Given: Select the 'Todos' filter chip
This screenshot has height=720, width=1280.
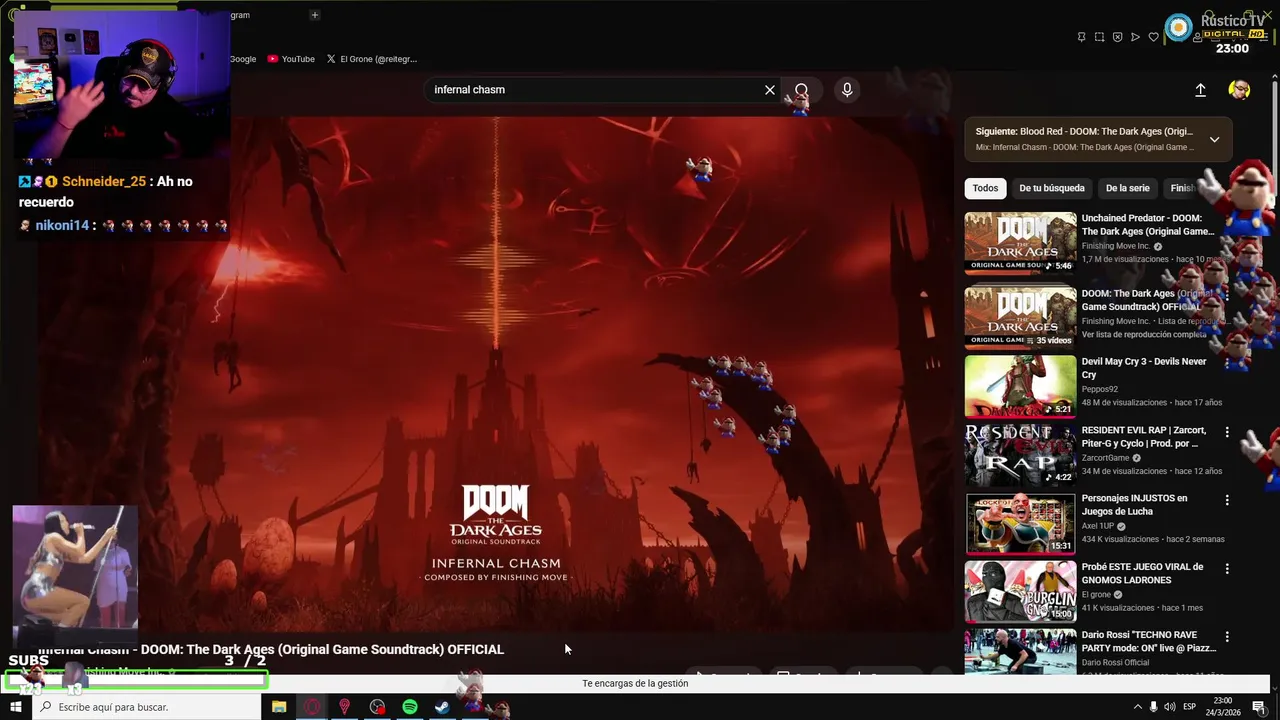Looking at the screenshot, I should [985, 188].
